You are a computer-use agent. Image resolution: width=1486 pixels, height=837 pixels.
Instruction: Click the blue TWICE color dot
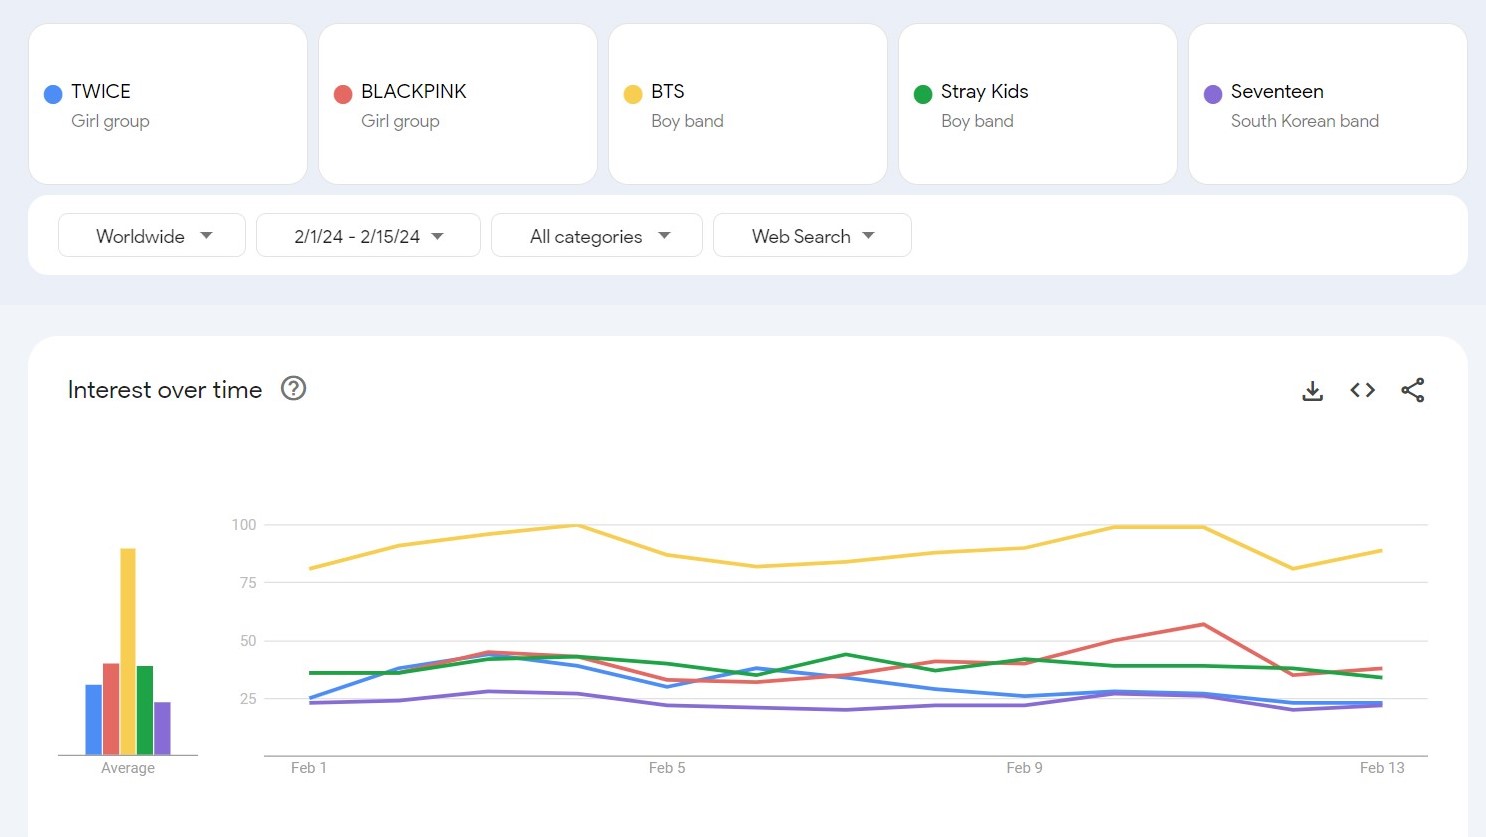[53, 94]
